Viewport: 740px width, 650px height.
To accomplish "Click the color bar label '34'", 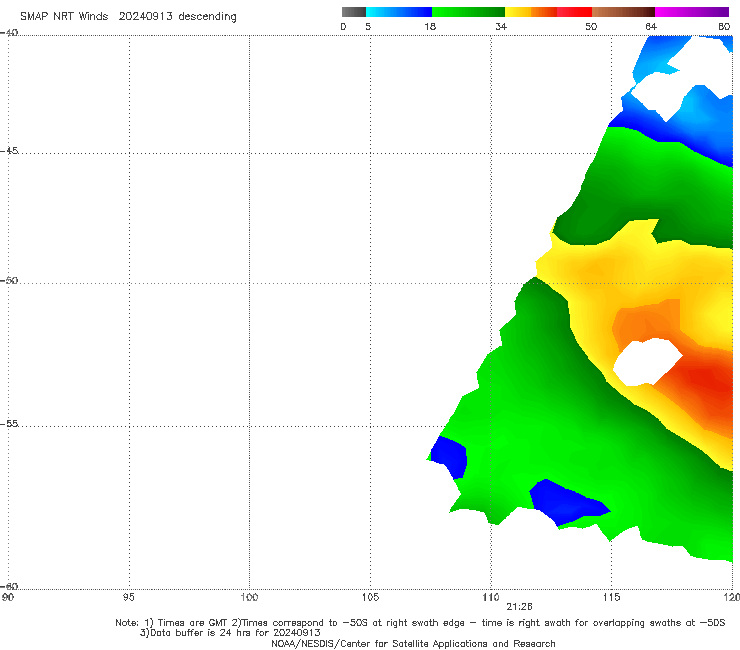I will click(x=501, y=26).
